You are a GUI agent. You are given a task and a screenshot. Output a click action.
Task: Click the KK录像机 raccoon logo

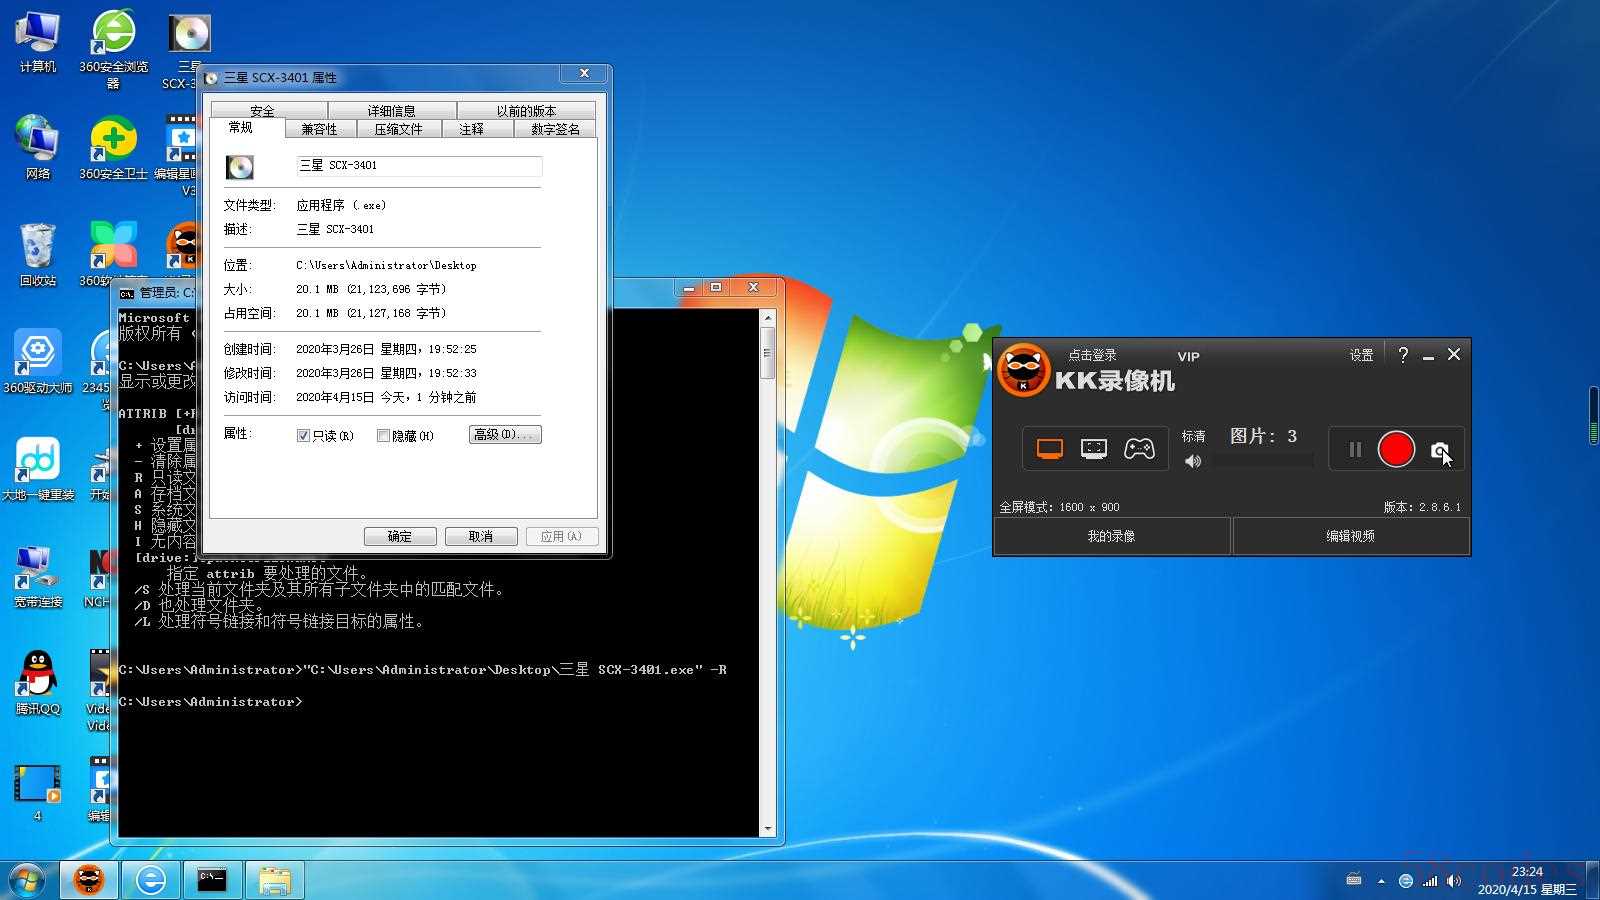[x=1023, y=370]
